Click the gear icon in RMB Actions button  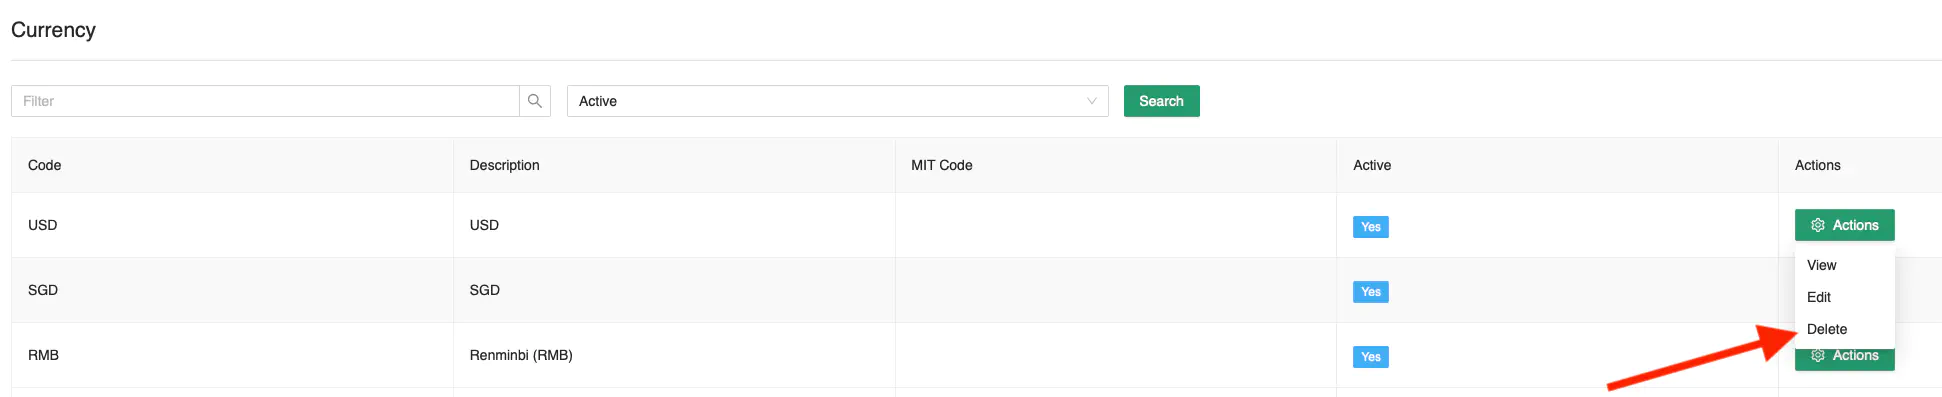click(x=1818, y=356)
